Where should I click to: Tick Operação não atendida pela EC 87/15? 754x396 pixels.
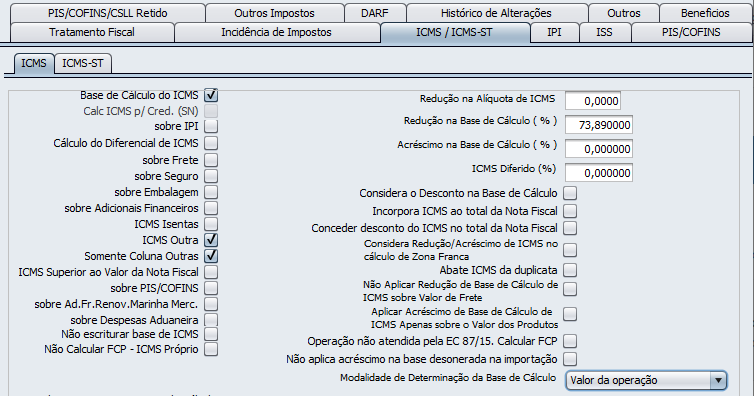(x=570, y=341)
